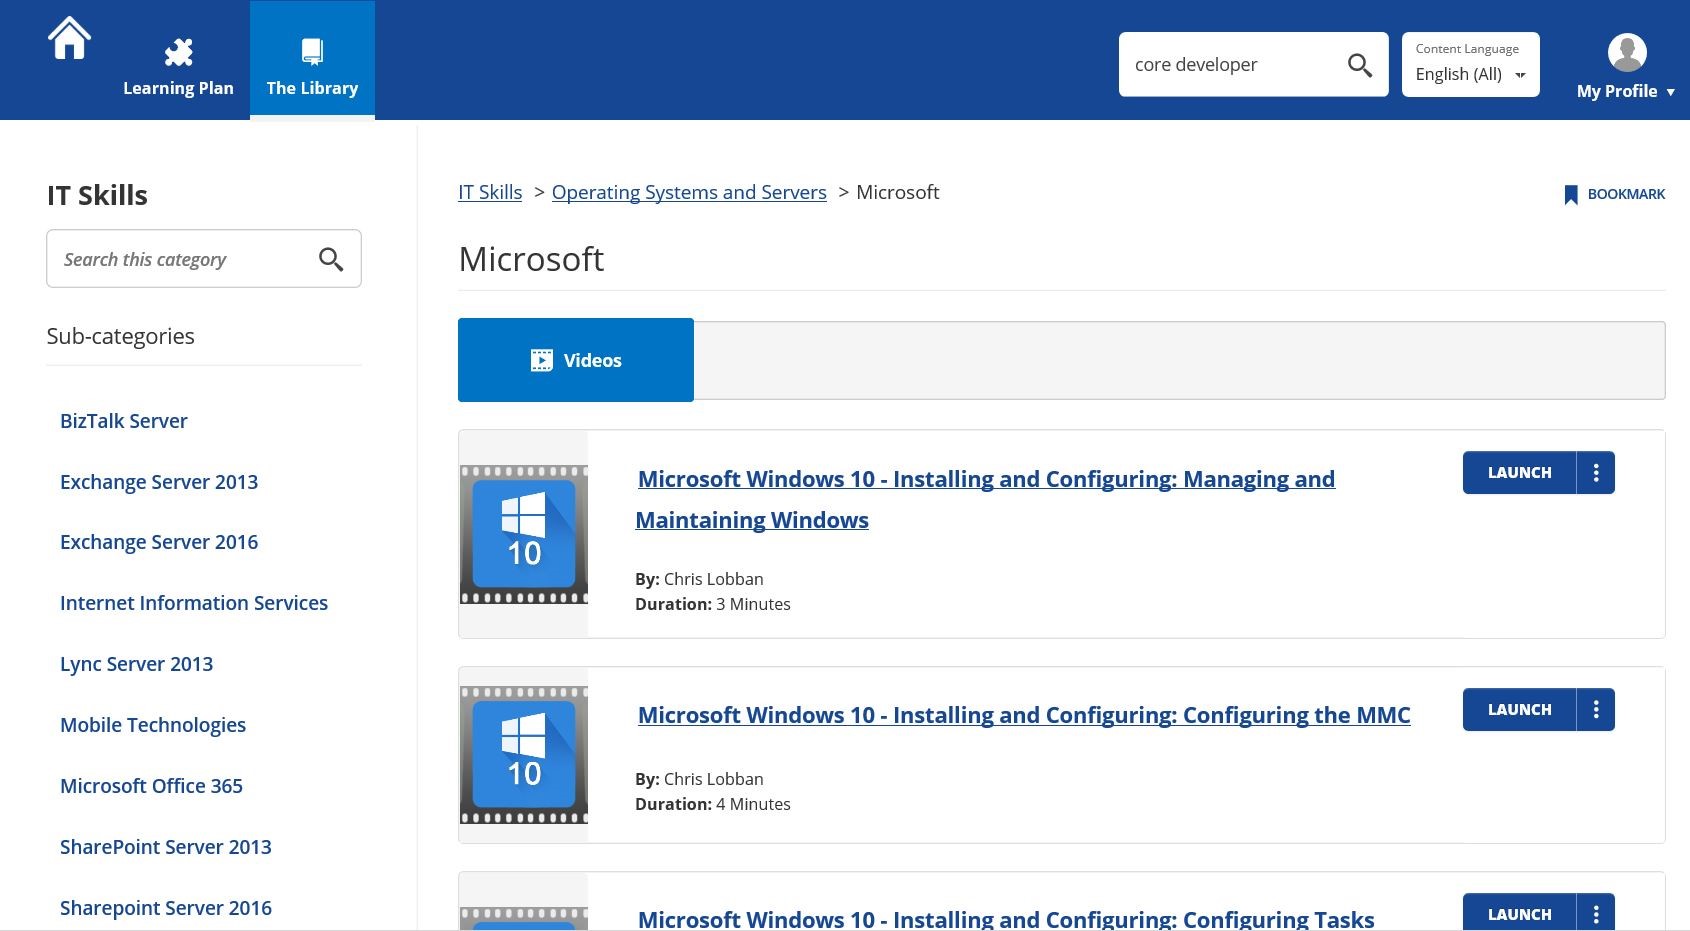Open Exchange Server 2016 sub-category
This screenshot has width=1690, height=931.
(159, 542)
